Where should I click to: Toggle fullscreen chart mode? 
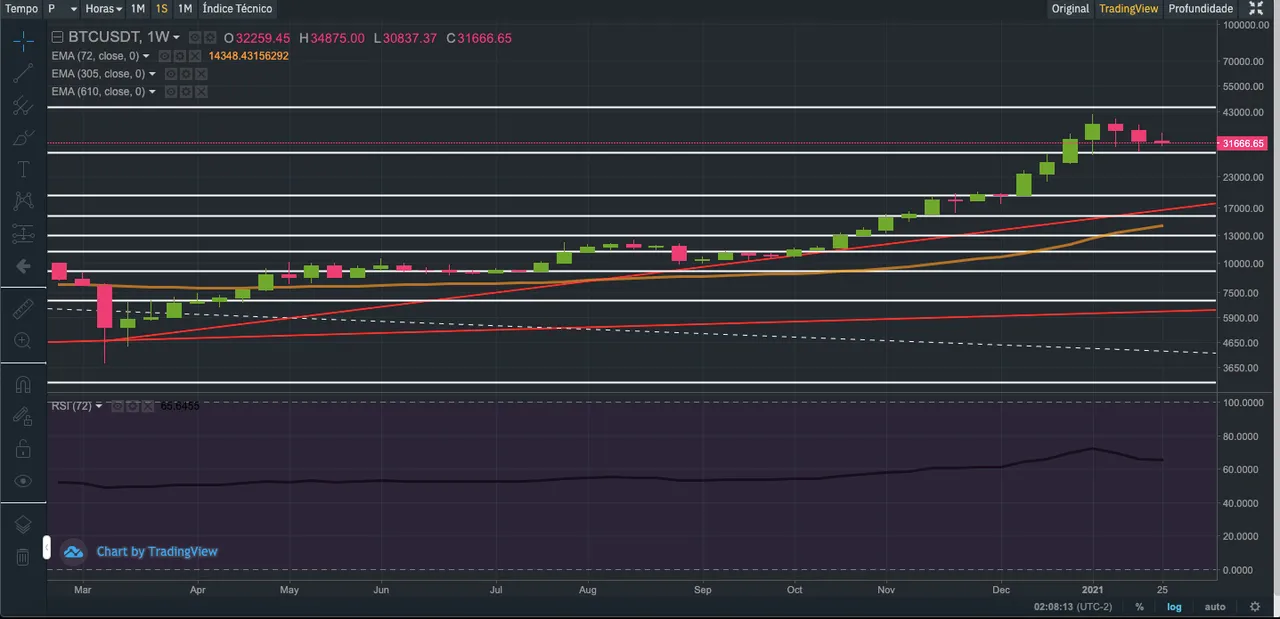tap(1256, 8)
